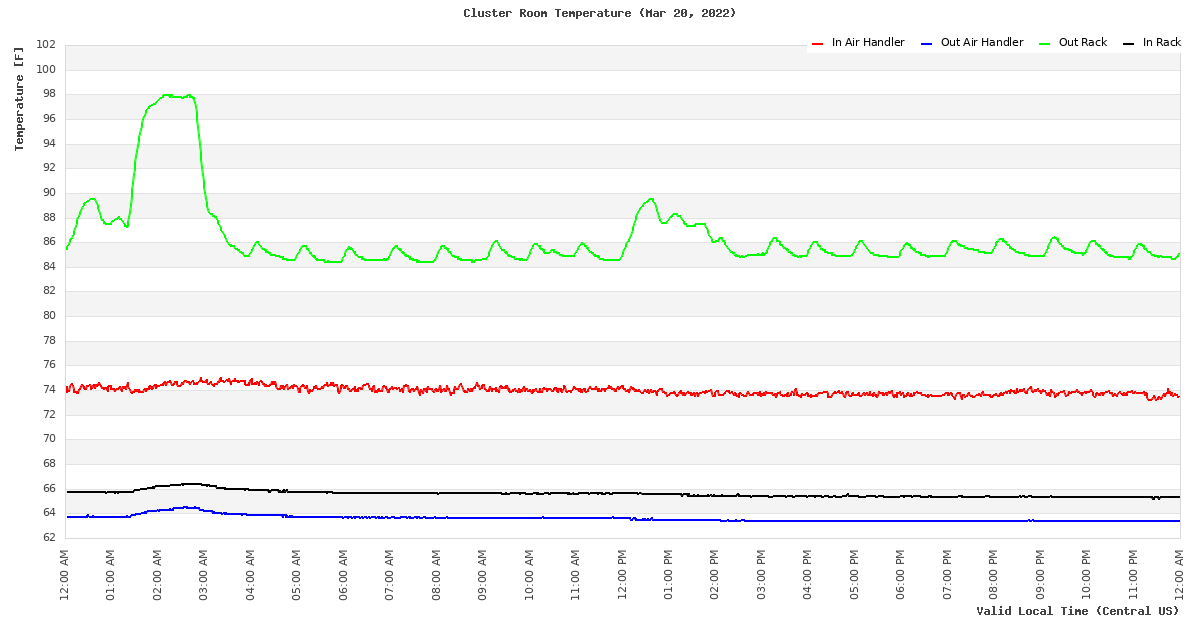Click the 78 y-axis value
1200x628 pixels.
click(49, 341)
